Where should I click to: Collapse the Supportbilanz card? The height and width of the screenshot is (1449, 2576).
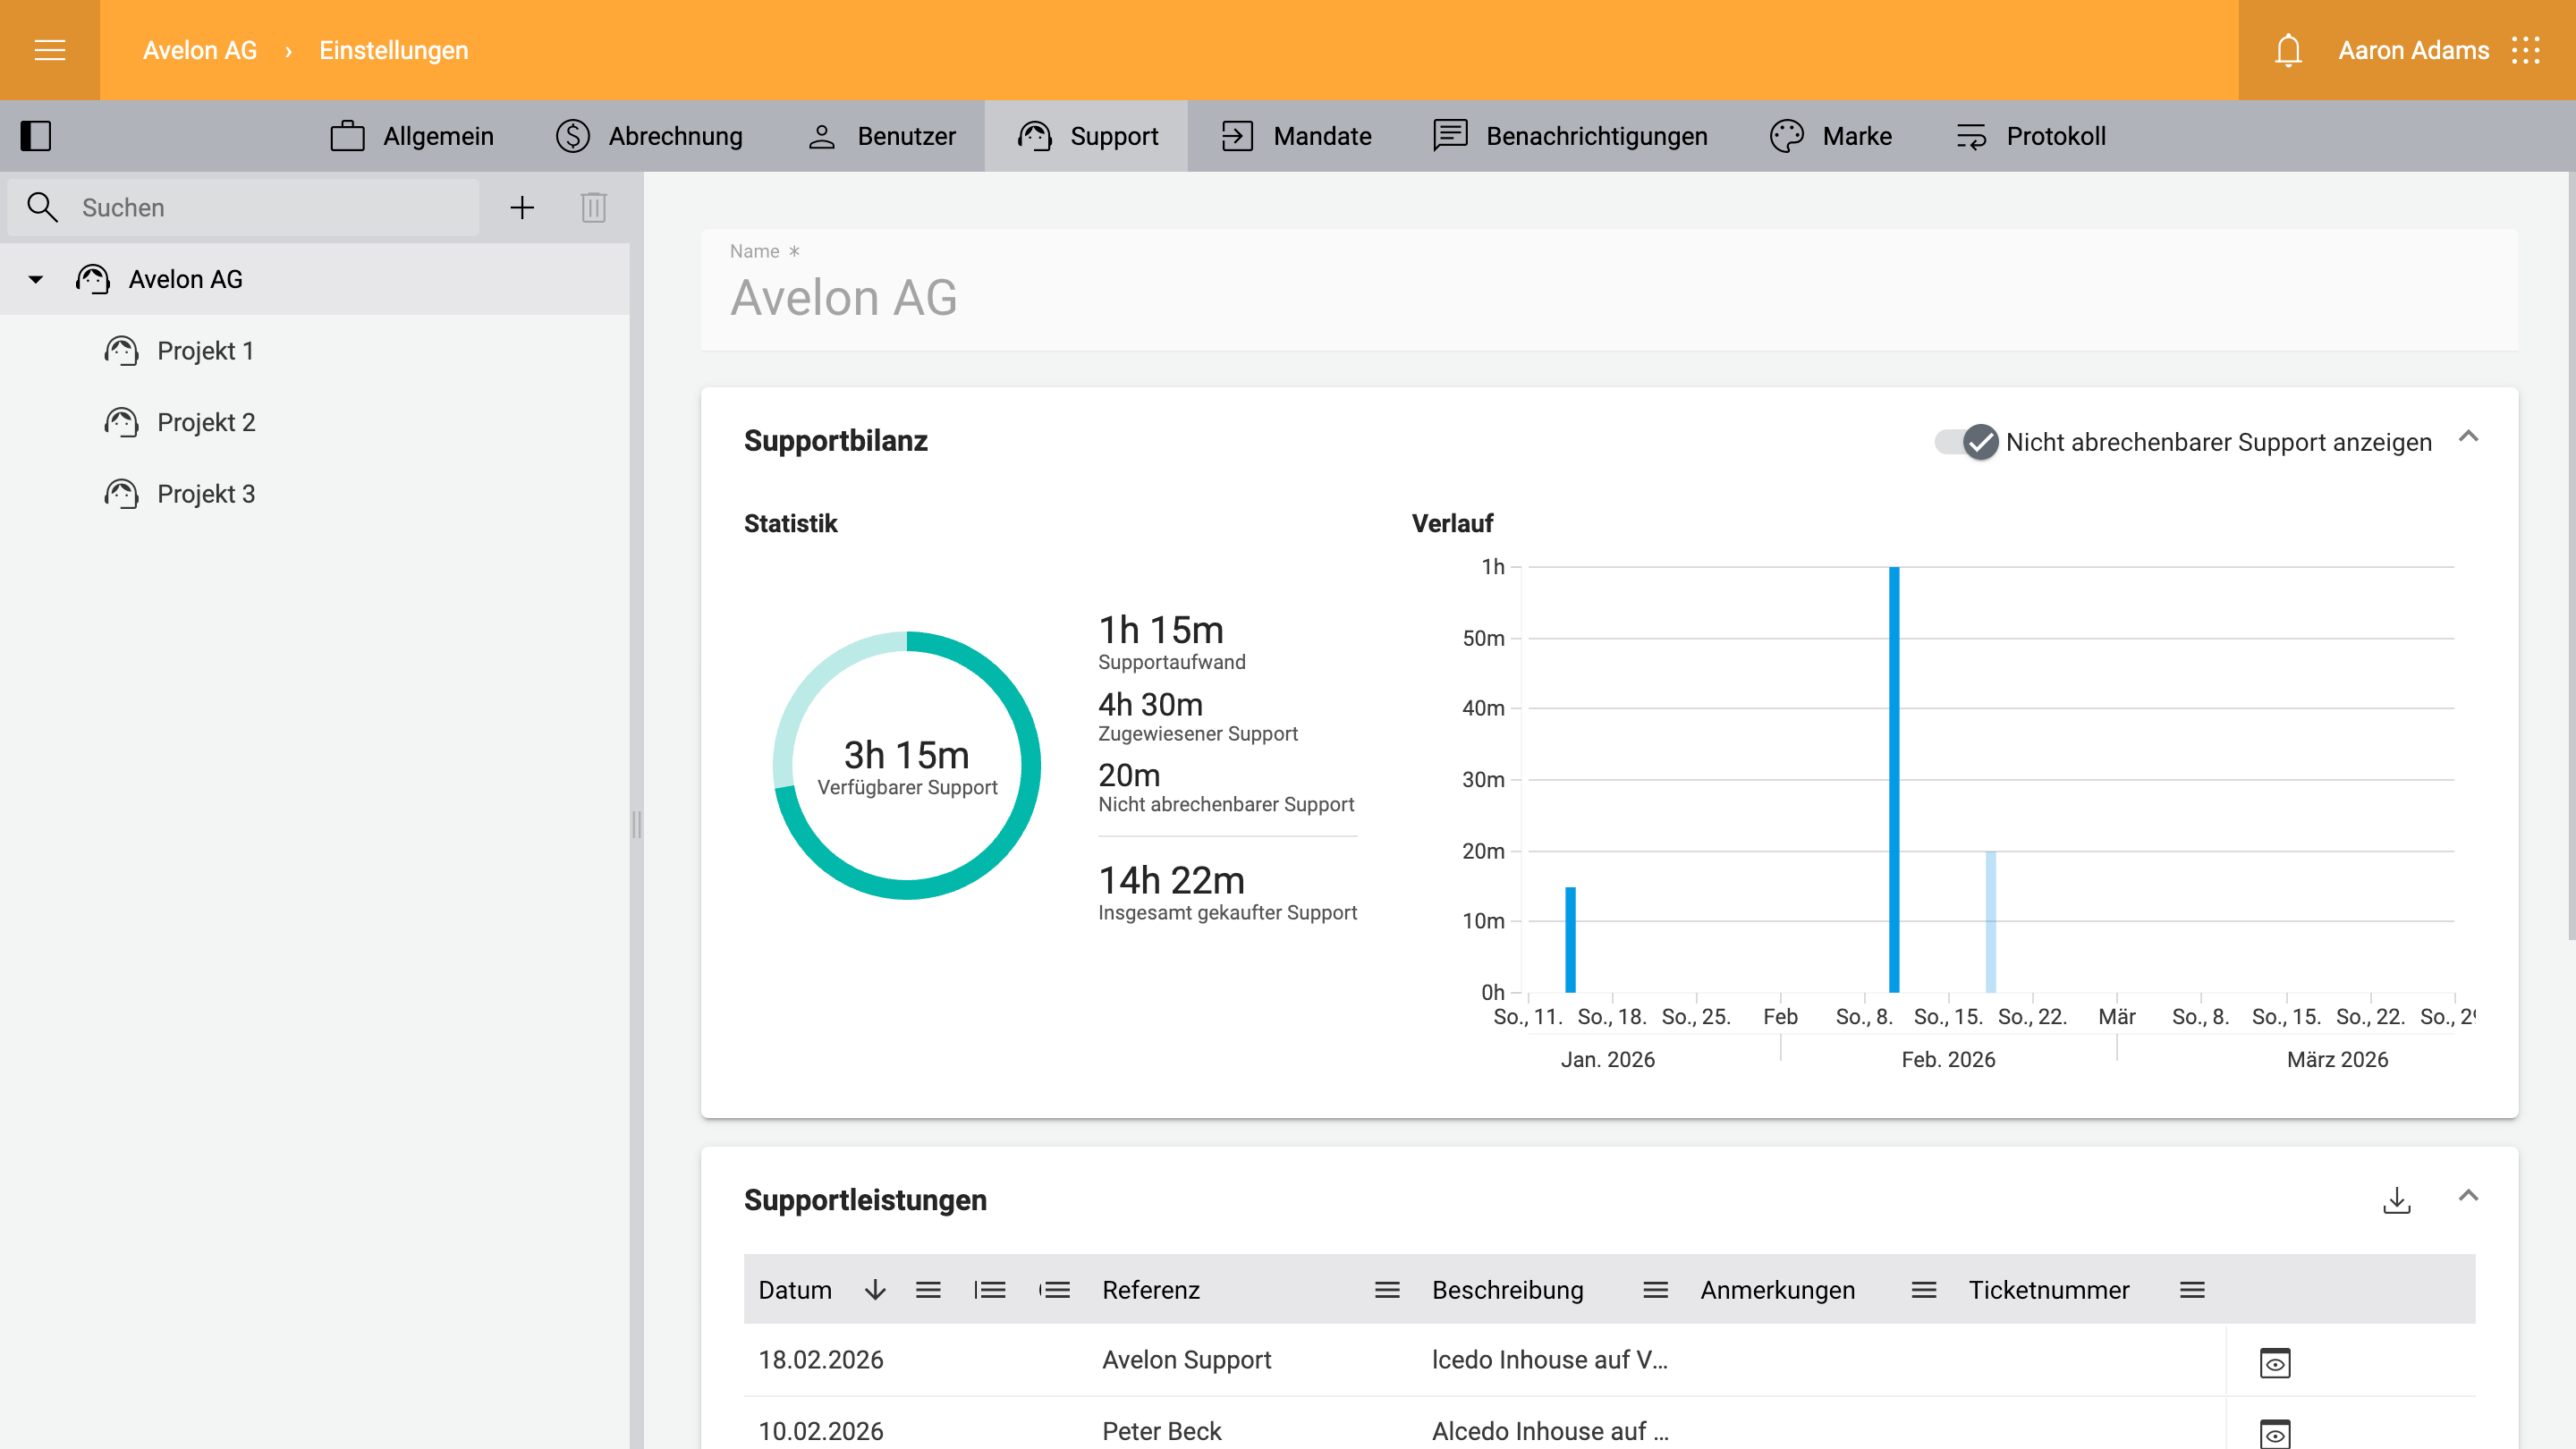point(2468,437)
